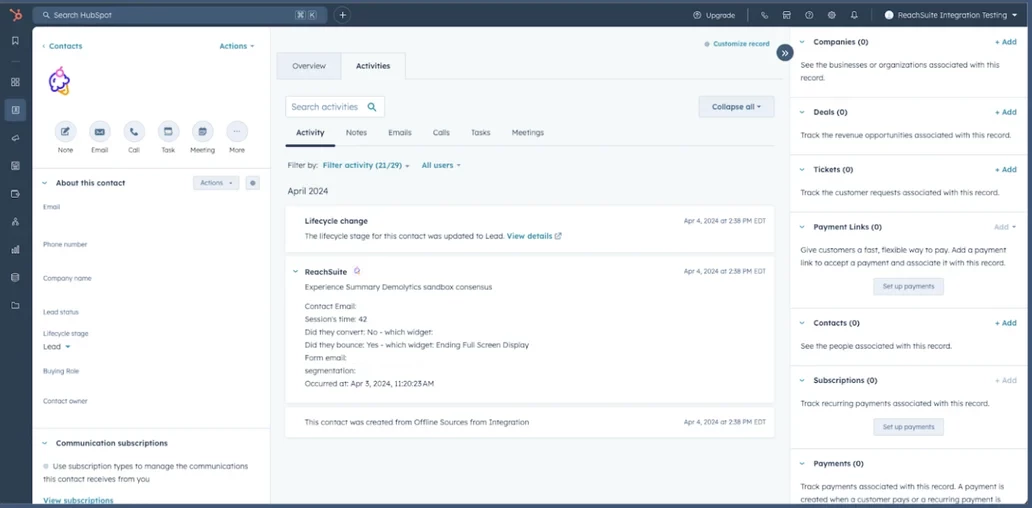Select the Activity filter tab
1032x508 pixels.
(x=310, y=132)
